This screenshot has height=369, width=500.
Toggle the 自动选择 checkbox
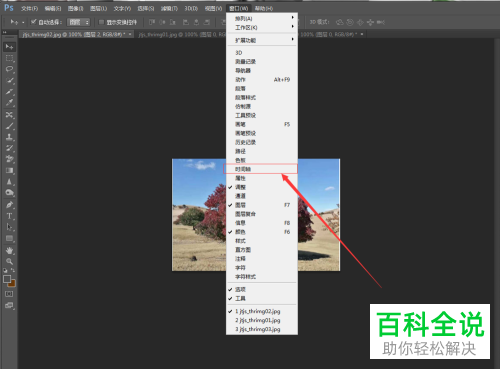(x=33, y=22)
